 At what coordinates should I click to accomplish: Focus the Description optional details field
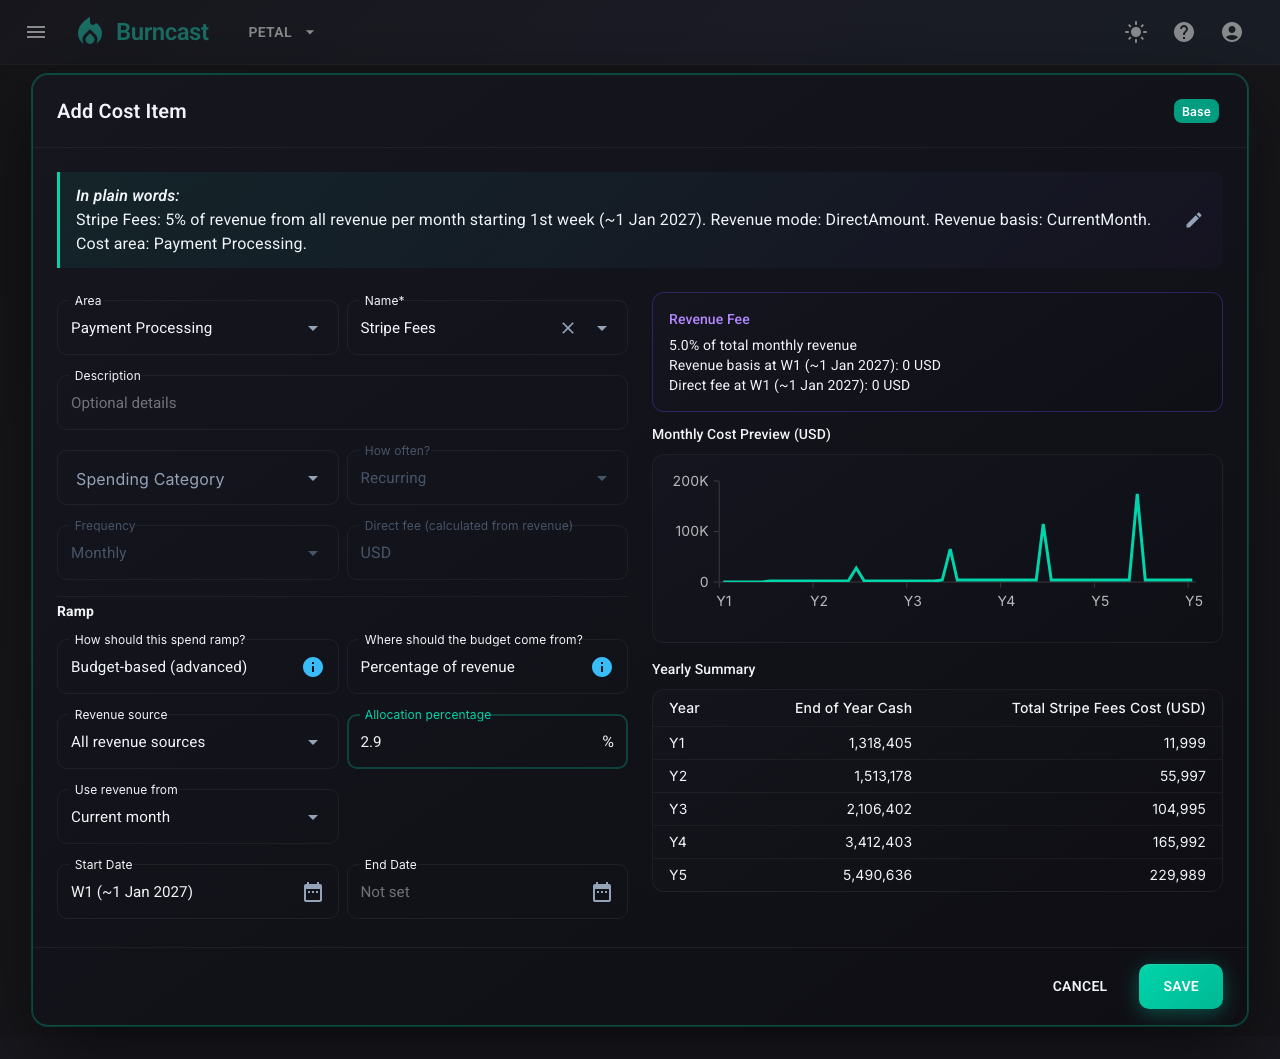pos(342,403)
